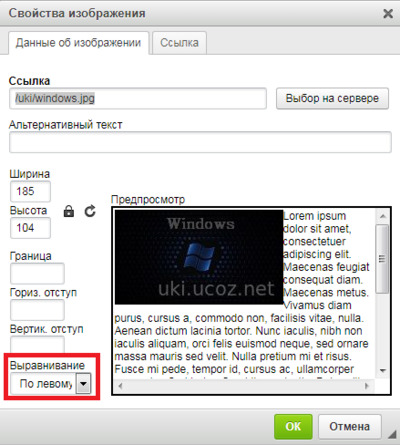Click the preview vertical scrollbar thumb
The image size is (400, 445).
point(383,259)
